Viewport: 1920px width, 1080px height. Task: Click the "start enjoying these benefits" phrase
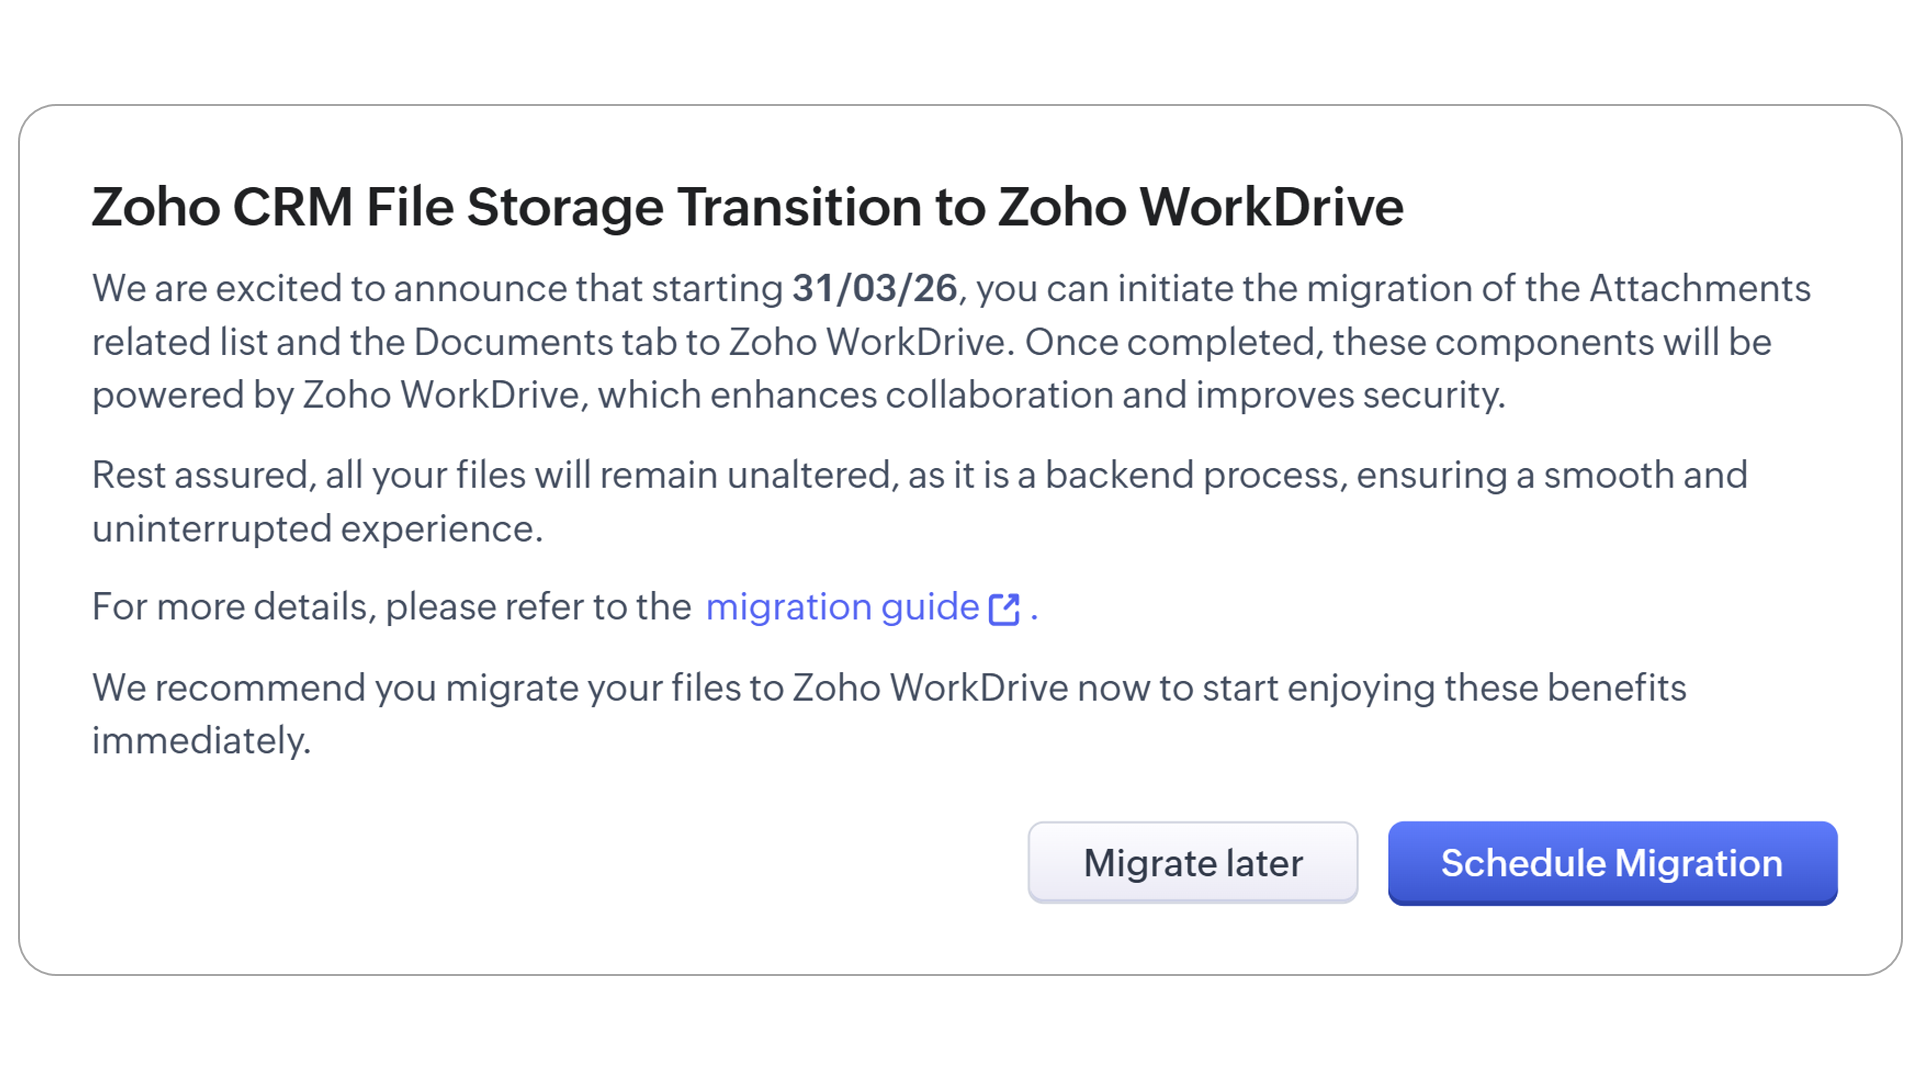click(1443, 688)
